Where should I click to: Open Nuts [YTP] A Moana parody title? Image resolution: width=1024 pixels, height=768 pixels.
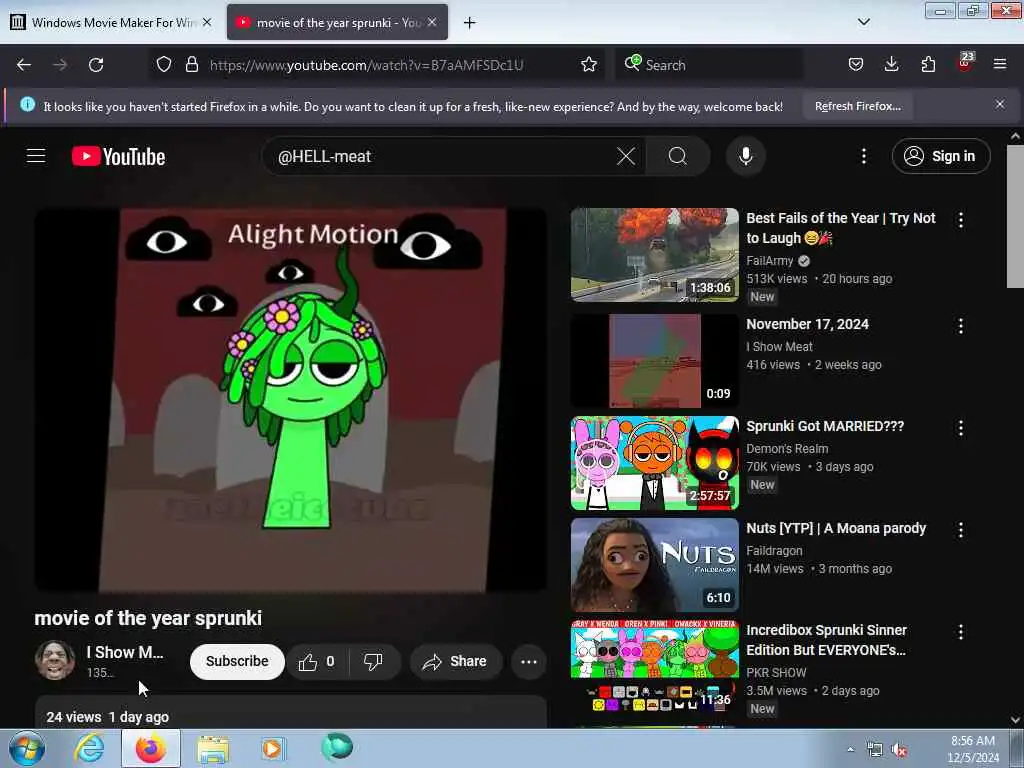(836, 528)
